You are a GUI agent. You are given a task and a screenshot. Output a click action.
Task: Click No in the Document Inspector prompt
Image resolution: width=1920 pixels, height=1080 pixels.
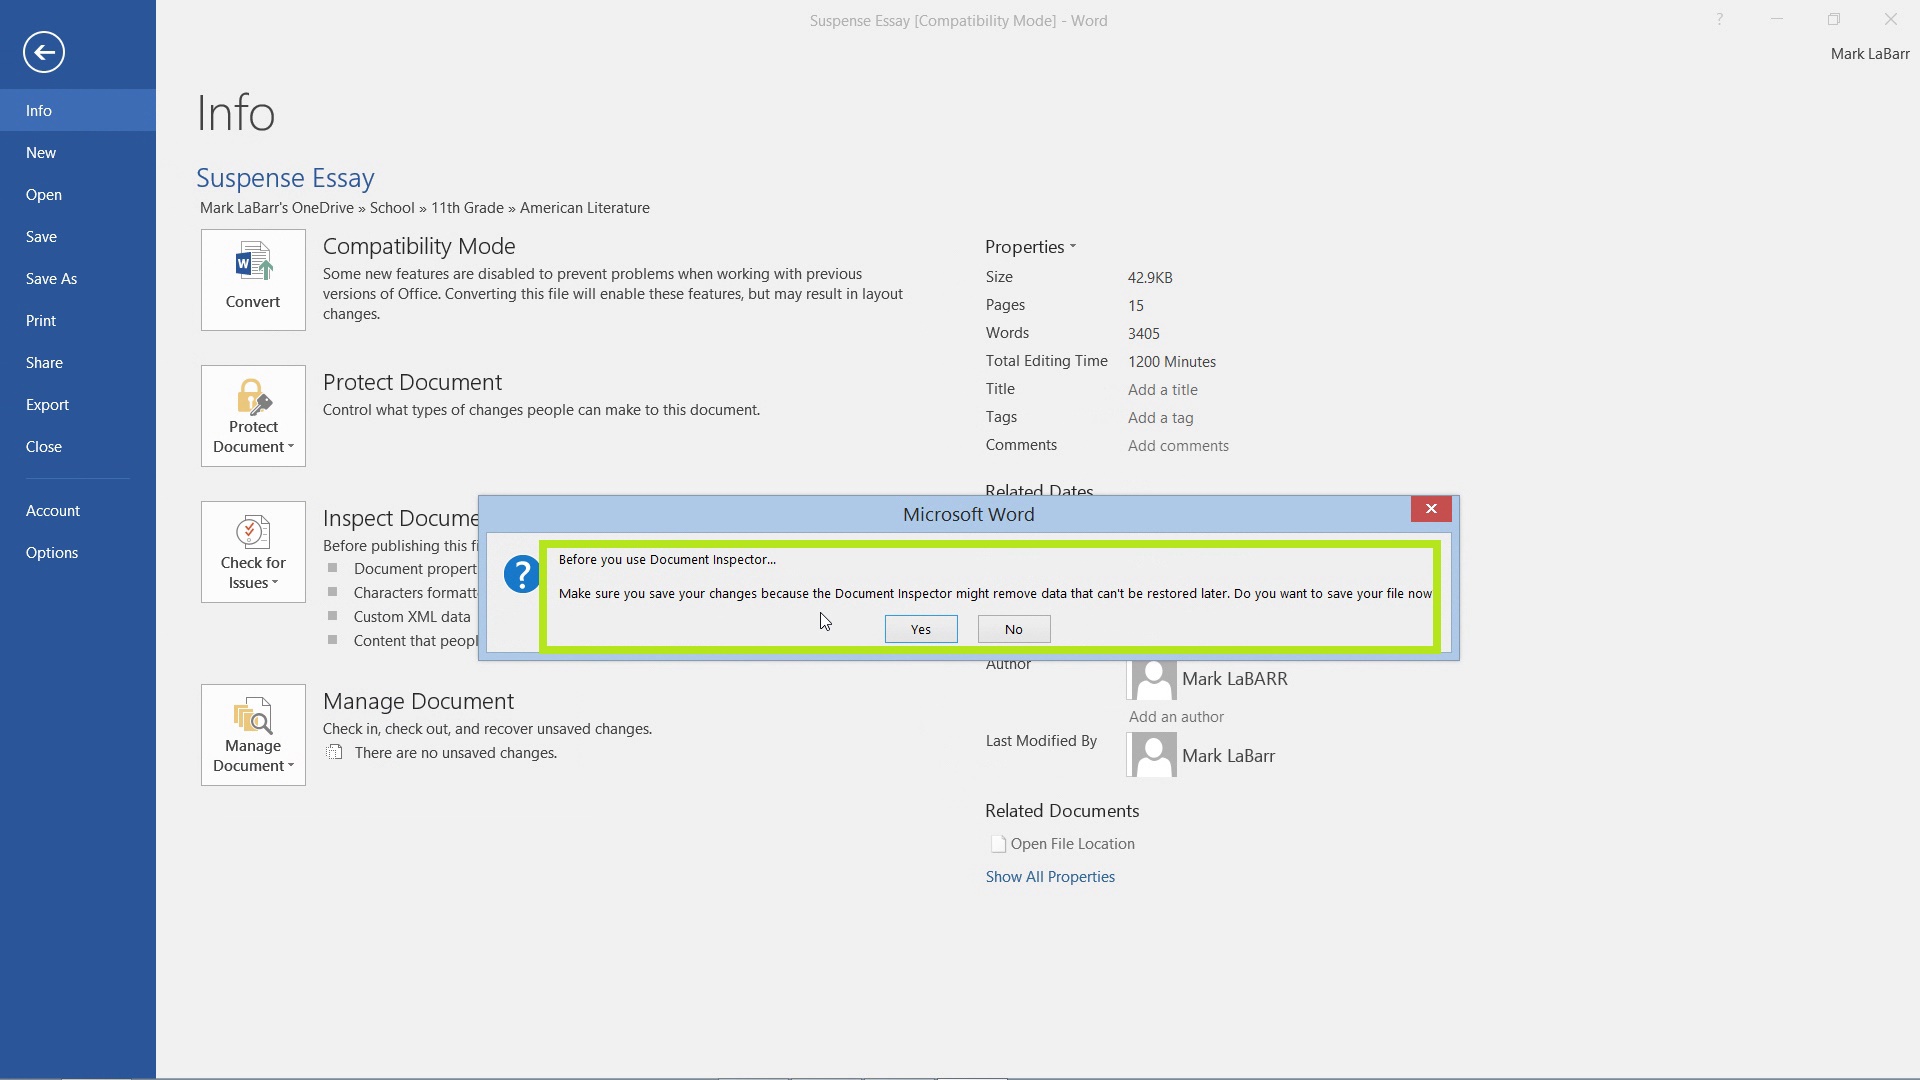[1014, 629]
